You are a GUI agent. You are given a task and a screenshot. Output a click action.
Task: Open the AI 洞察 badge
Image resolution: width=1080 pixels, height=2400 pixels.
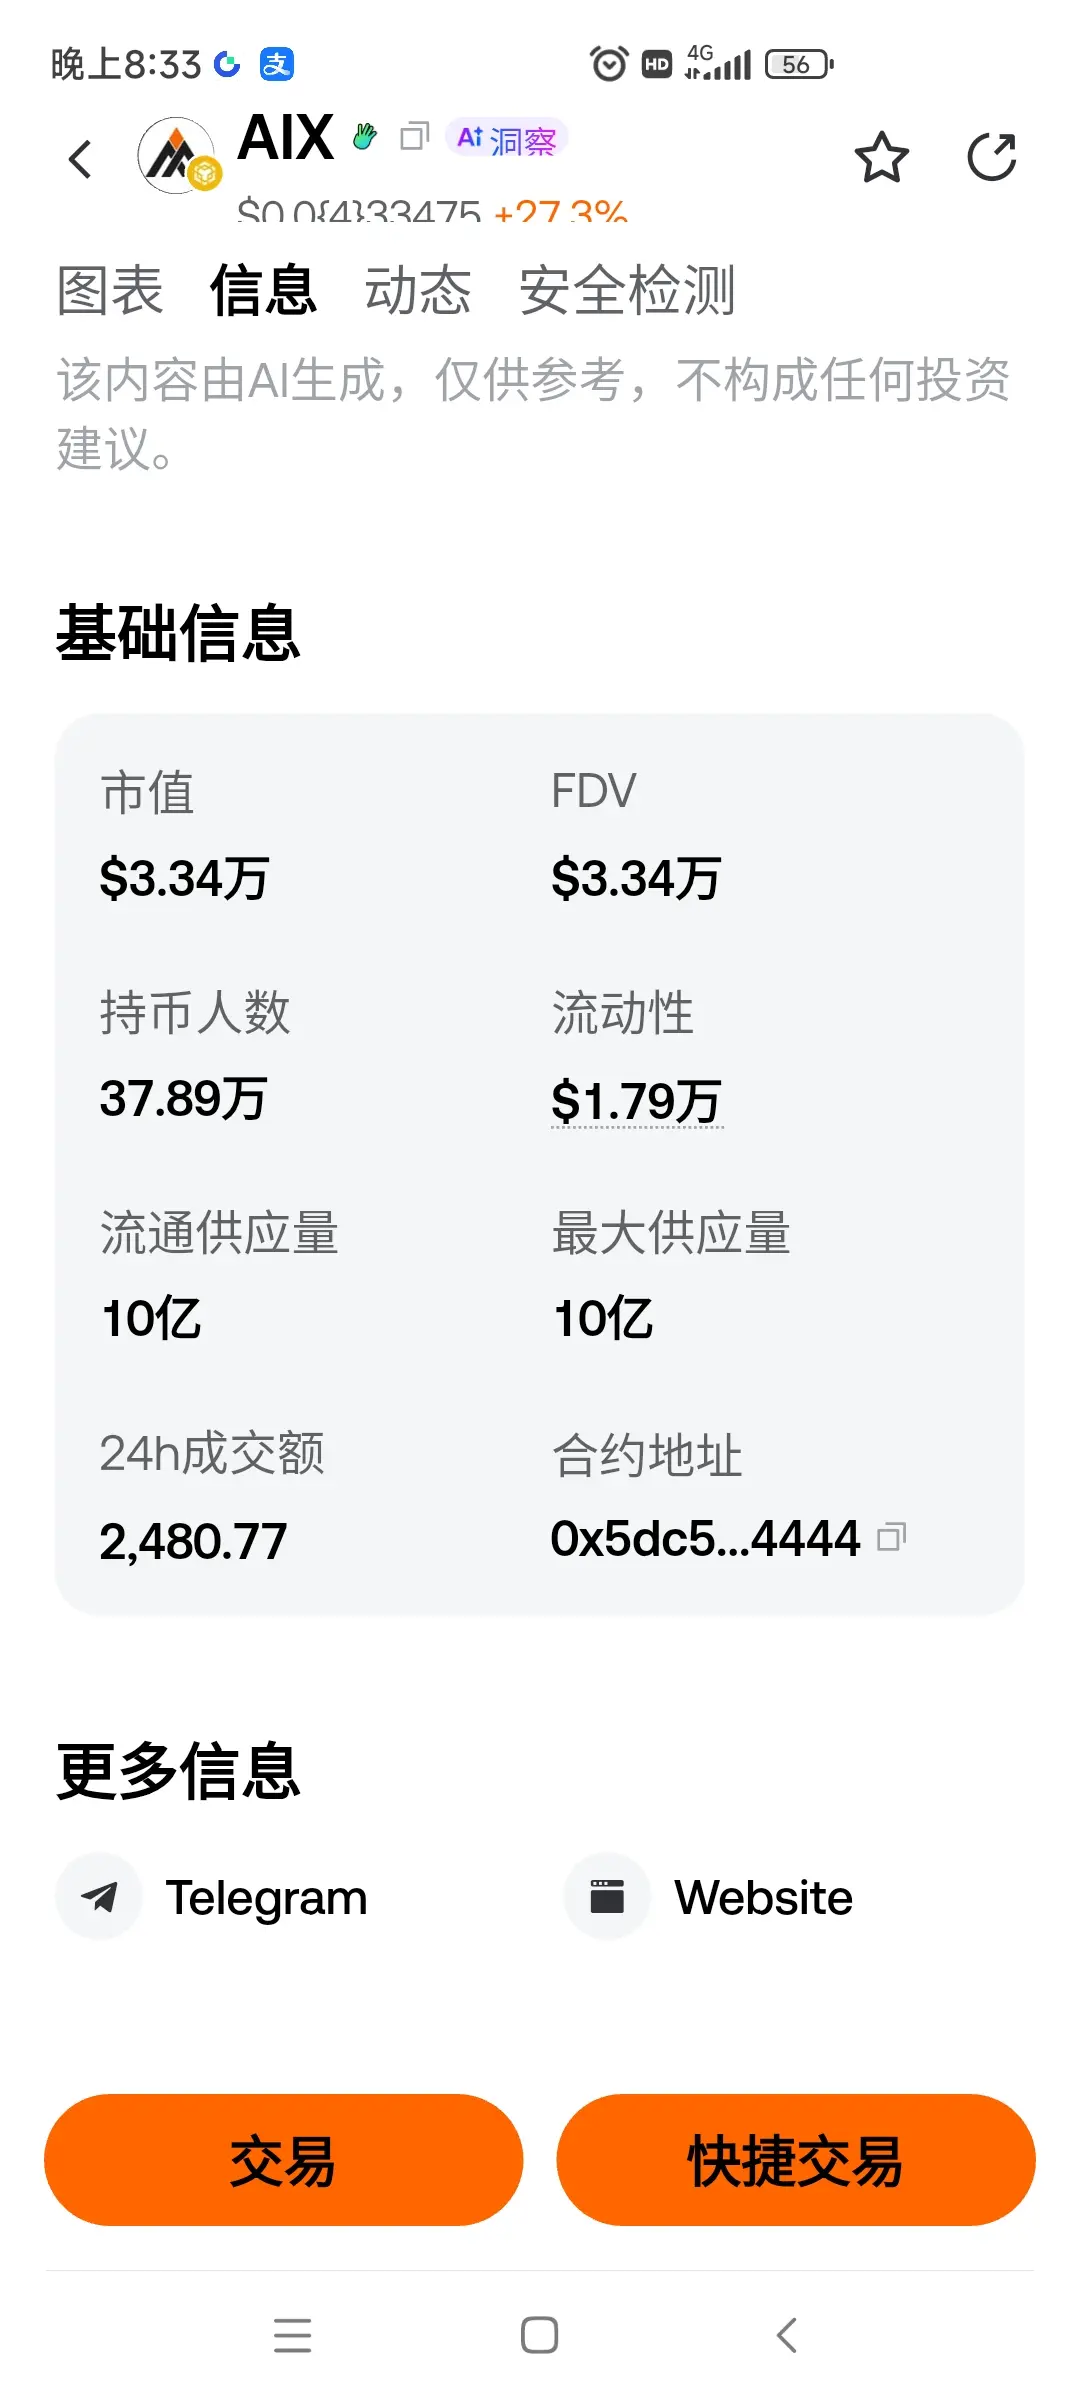(507, 138)
